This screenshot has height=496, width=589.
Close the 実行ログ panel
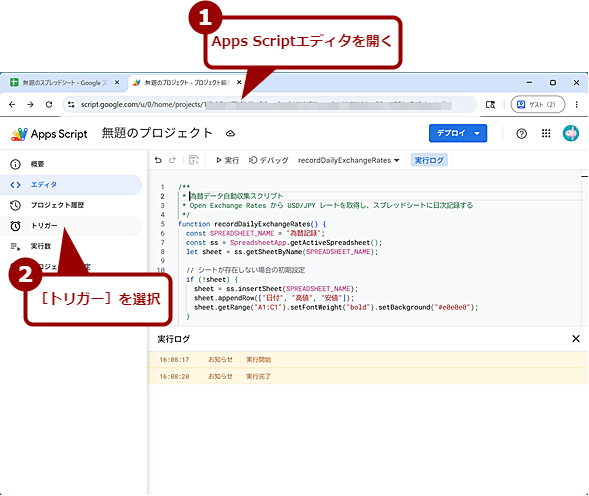(x=576, y=339)
